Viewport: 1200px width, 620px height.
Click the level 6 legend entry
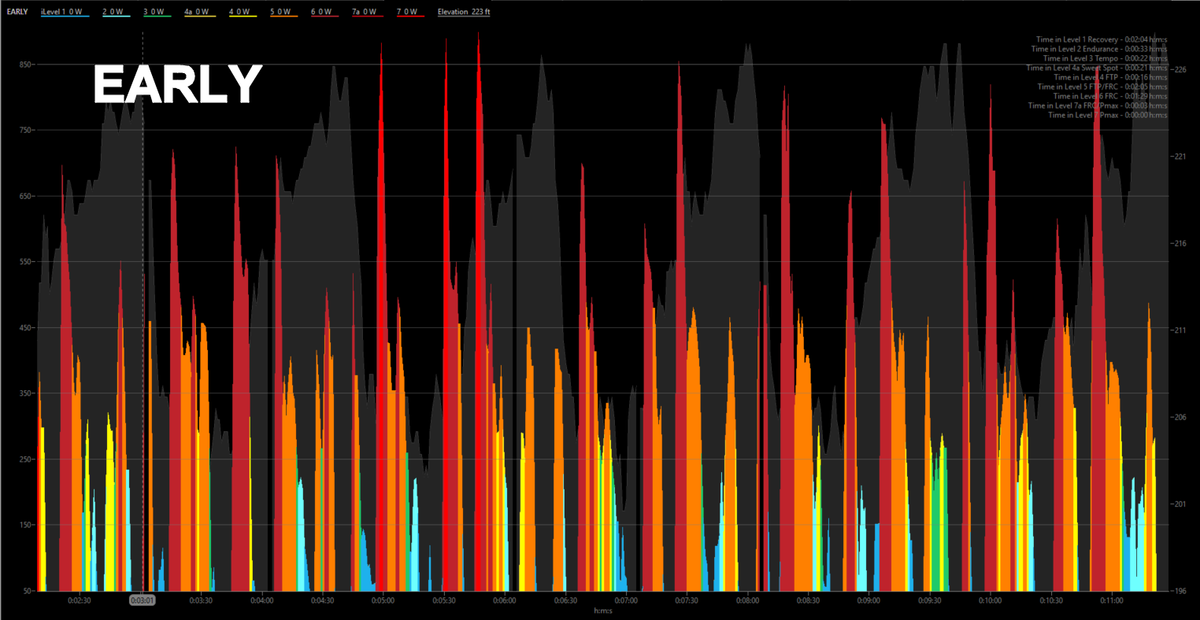(x=324, y=11)
